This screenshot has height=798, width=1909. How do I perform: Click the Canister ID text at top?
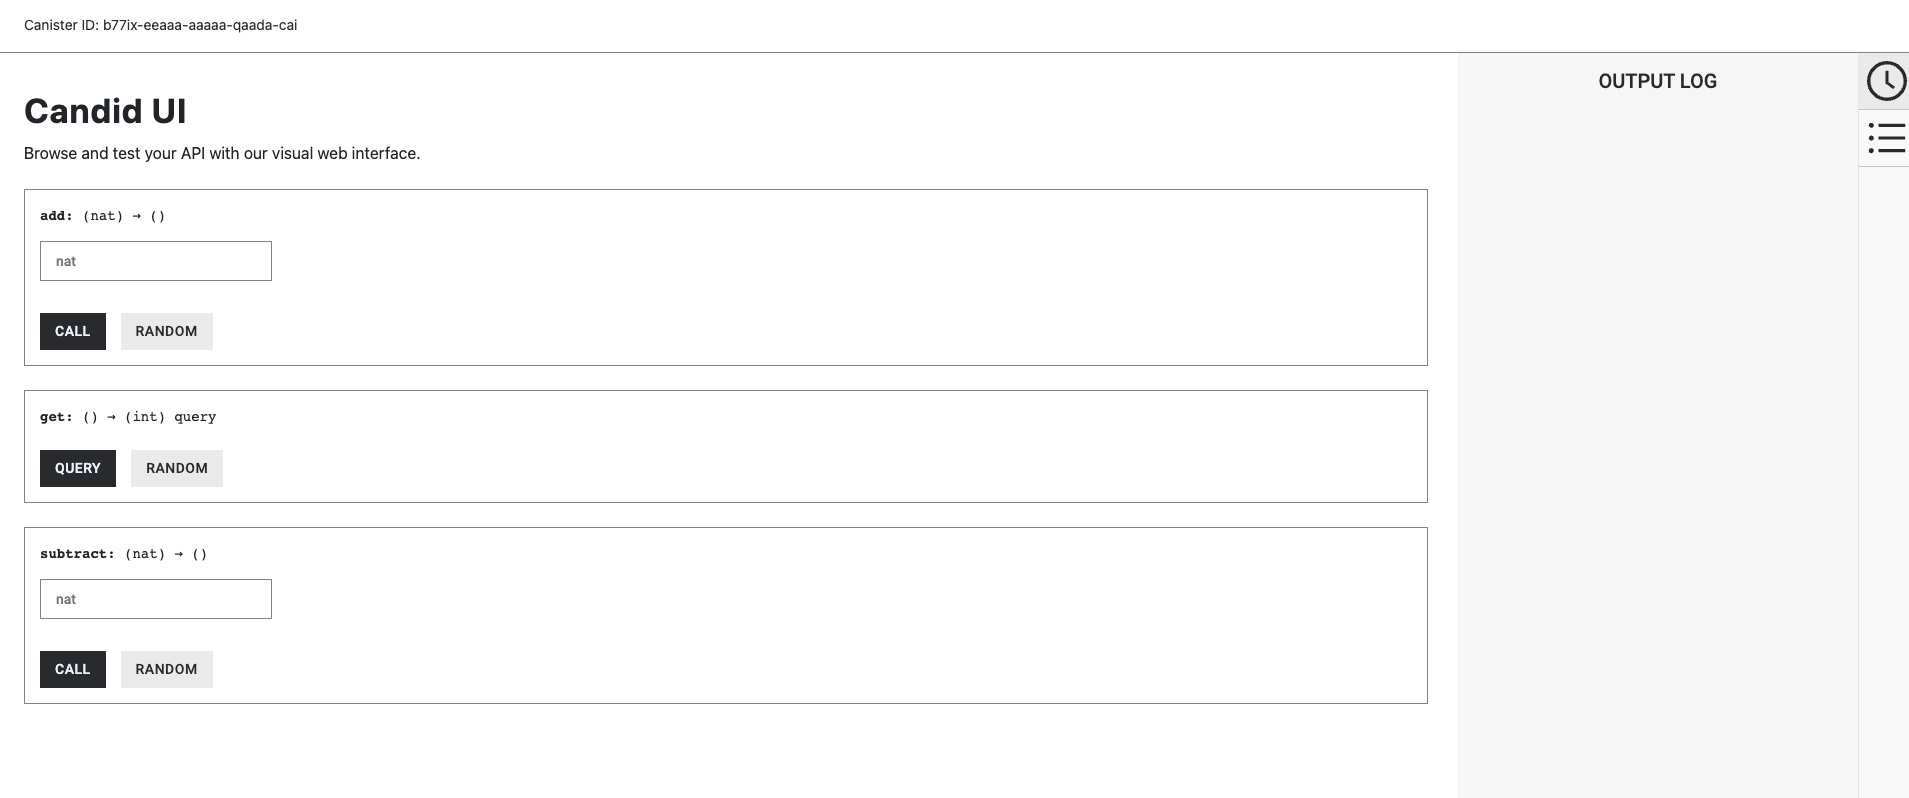160,25
